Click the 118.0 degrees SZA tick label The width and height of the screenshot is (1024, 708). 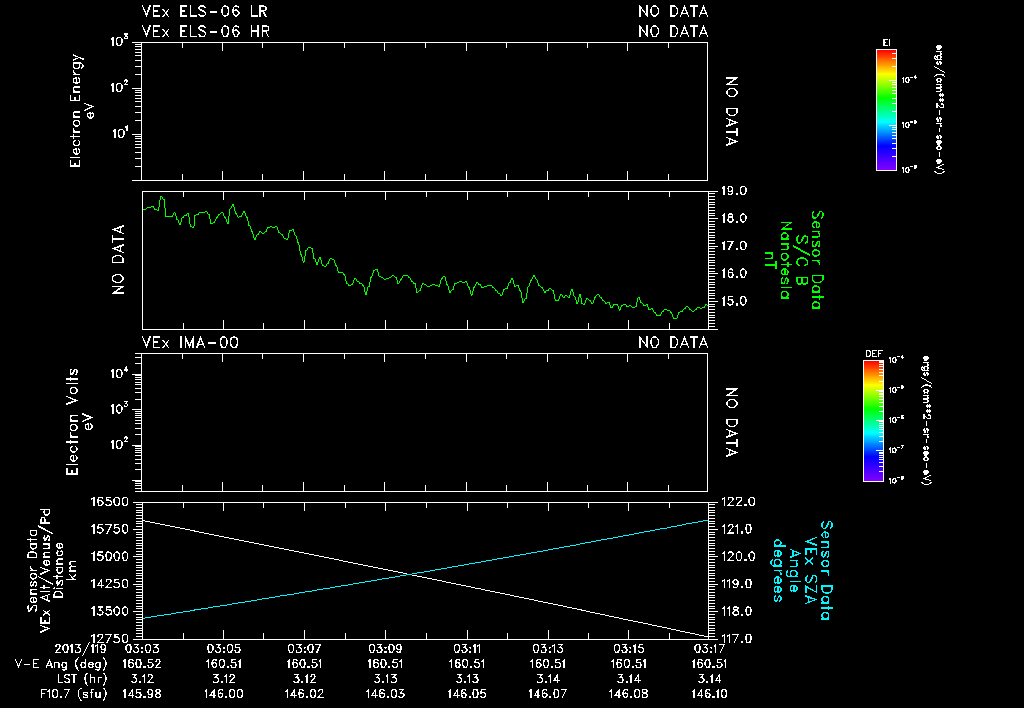[738, 611]
